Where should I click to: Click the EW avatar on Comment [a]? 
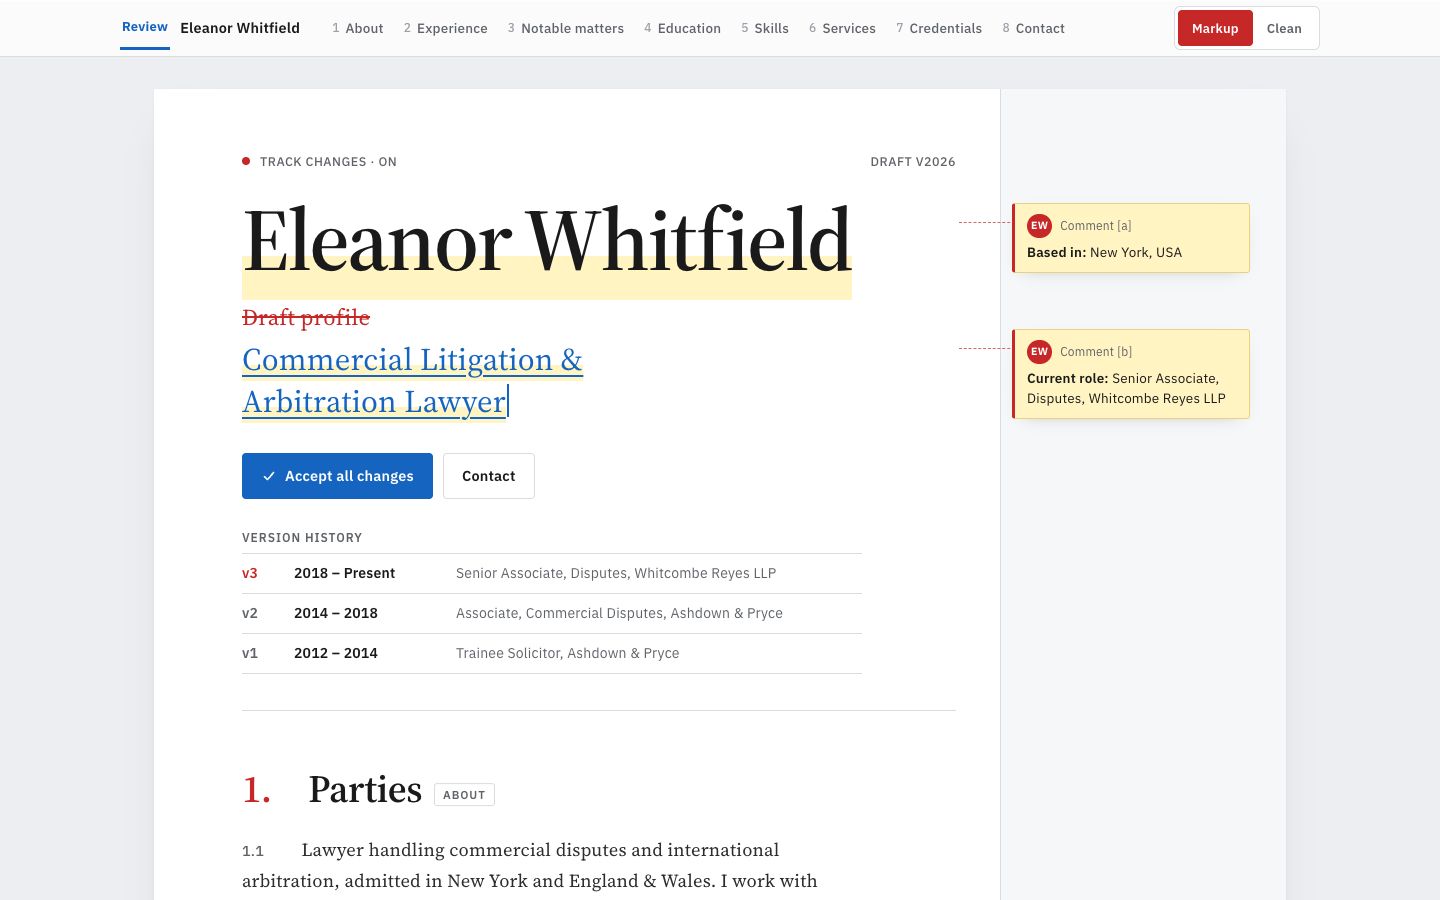(x=1039, y=226)
